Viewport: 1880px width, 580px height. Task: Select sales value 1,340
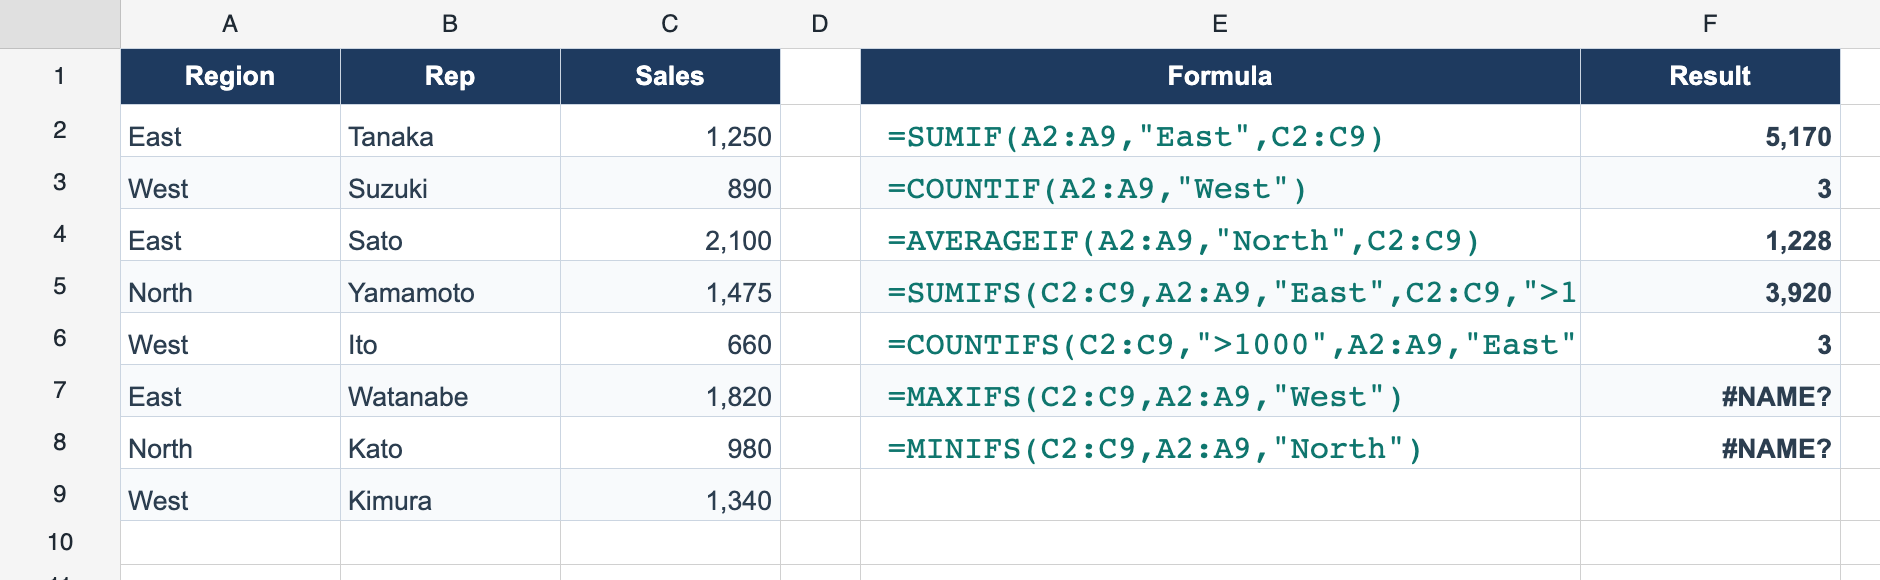[670, 495]
